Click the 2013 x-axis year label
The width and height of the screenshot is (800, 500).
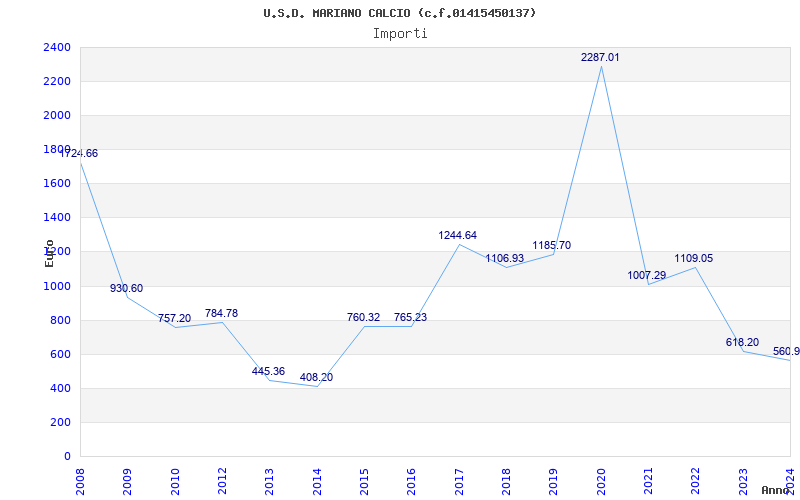[269, 481]
